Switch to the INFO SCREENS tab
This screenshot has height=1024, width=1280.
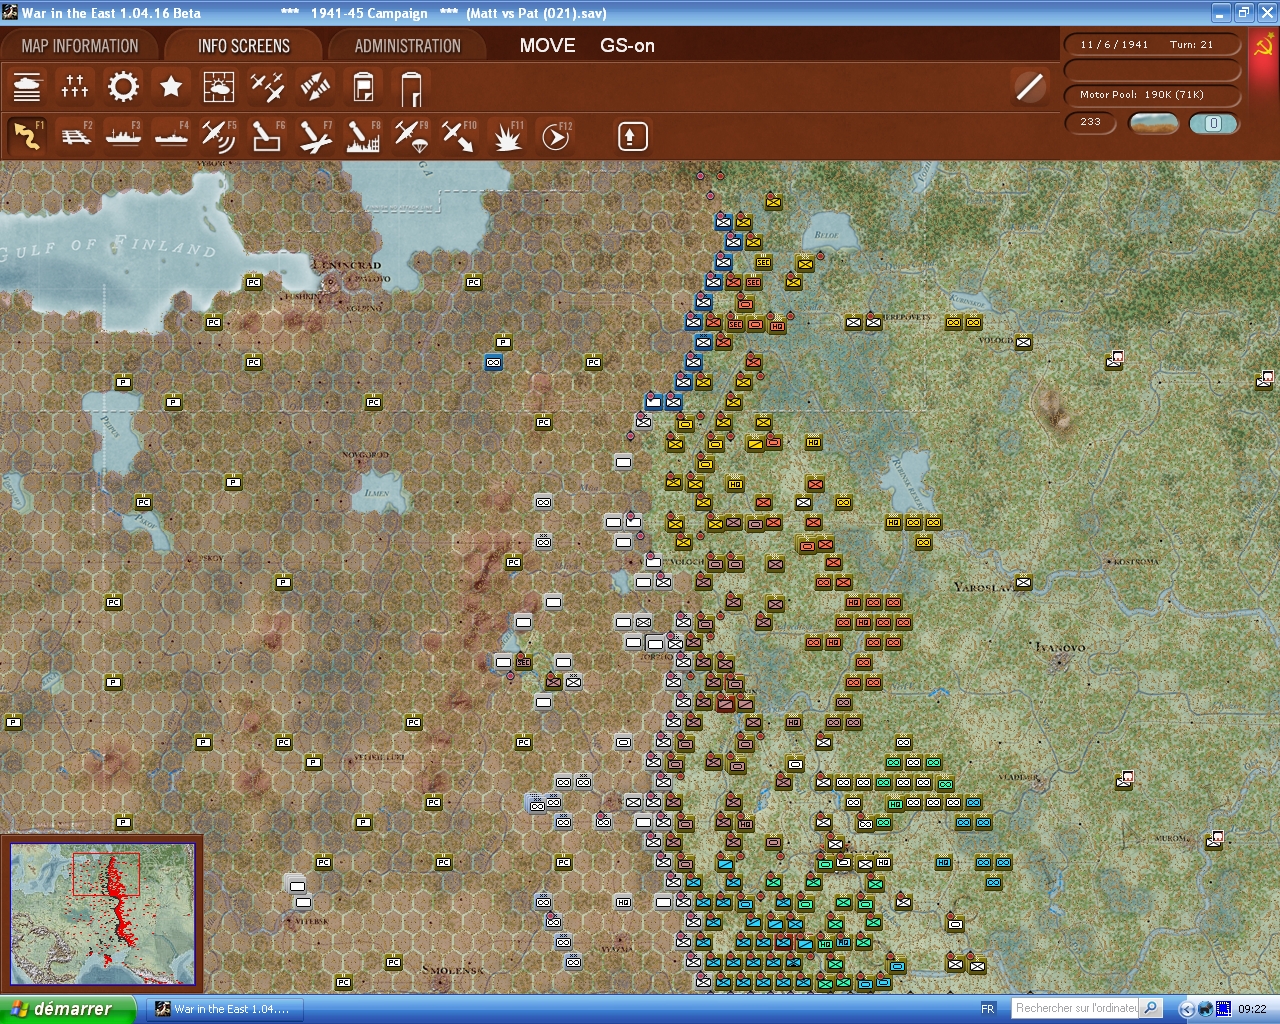[x=243, y=46]
